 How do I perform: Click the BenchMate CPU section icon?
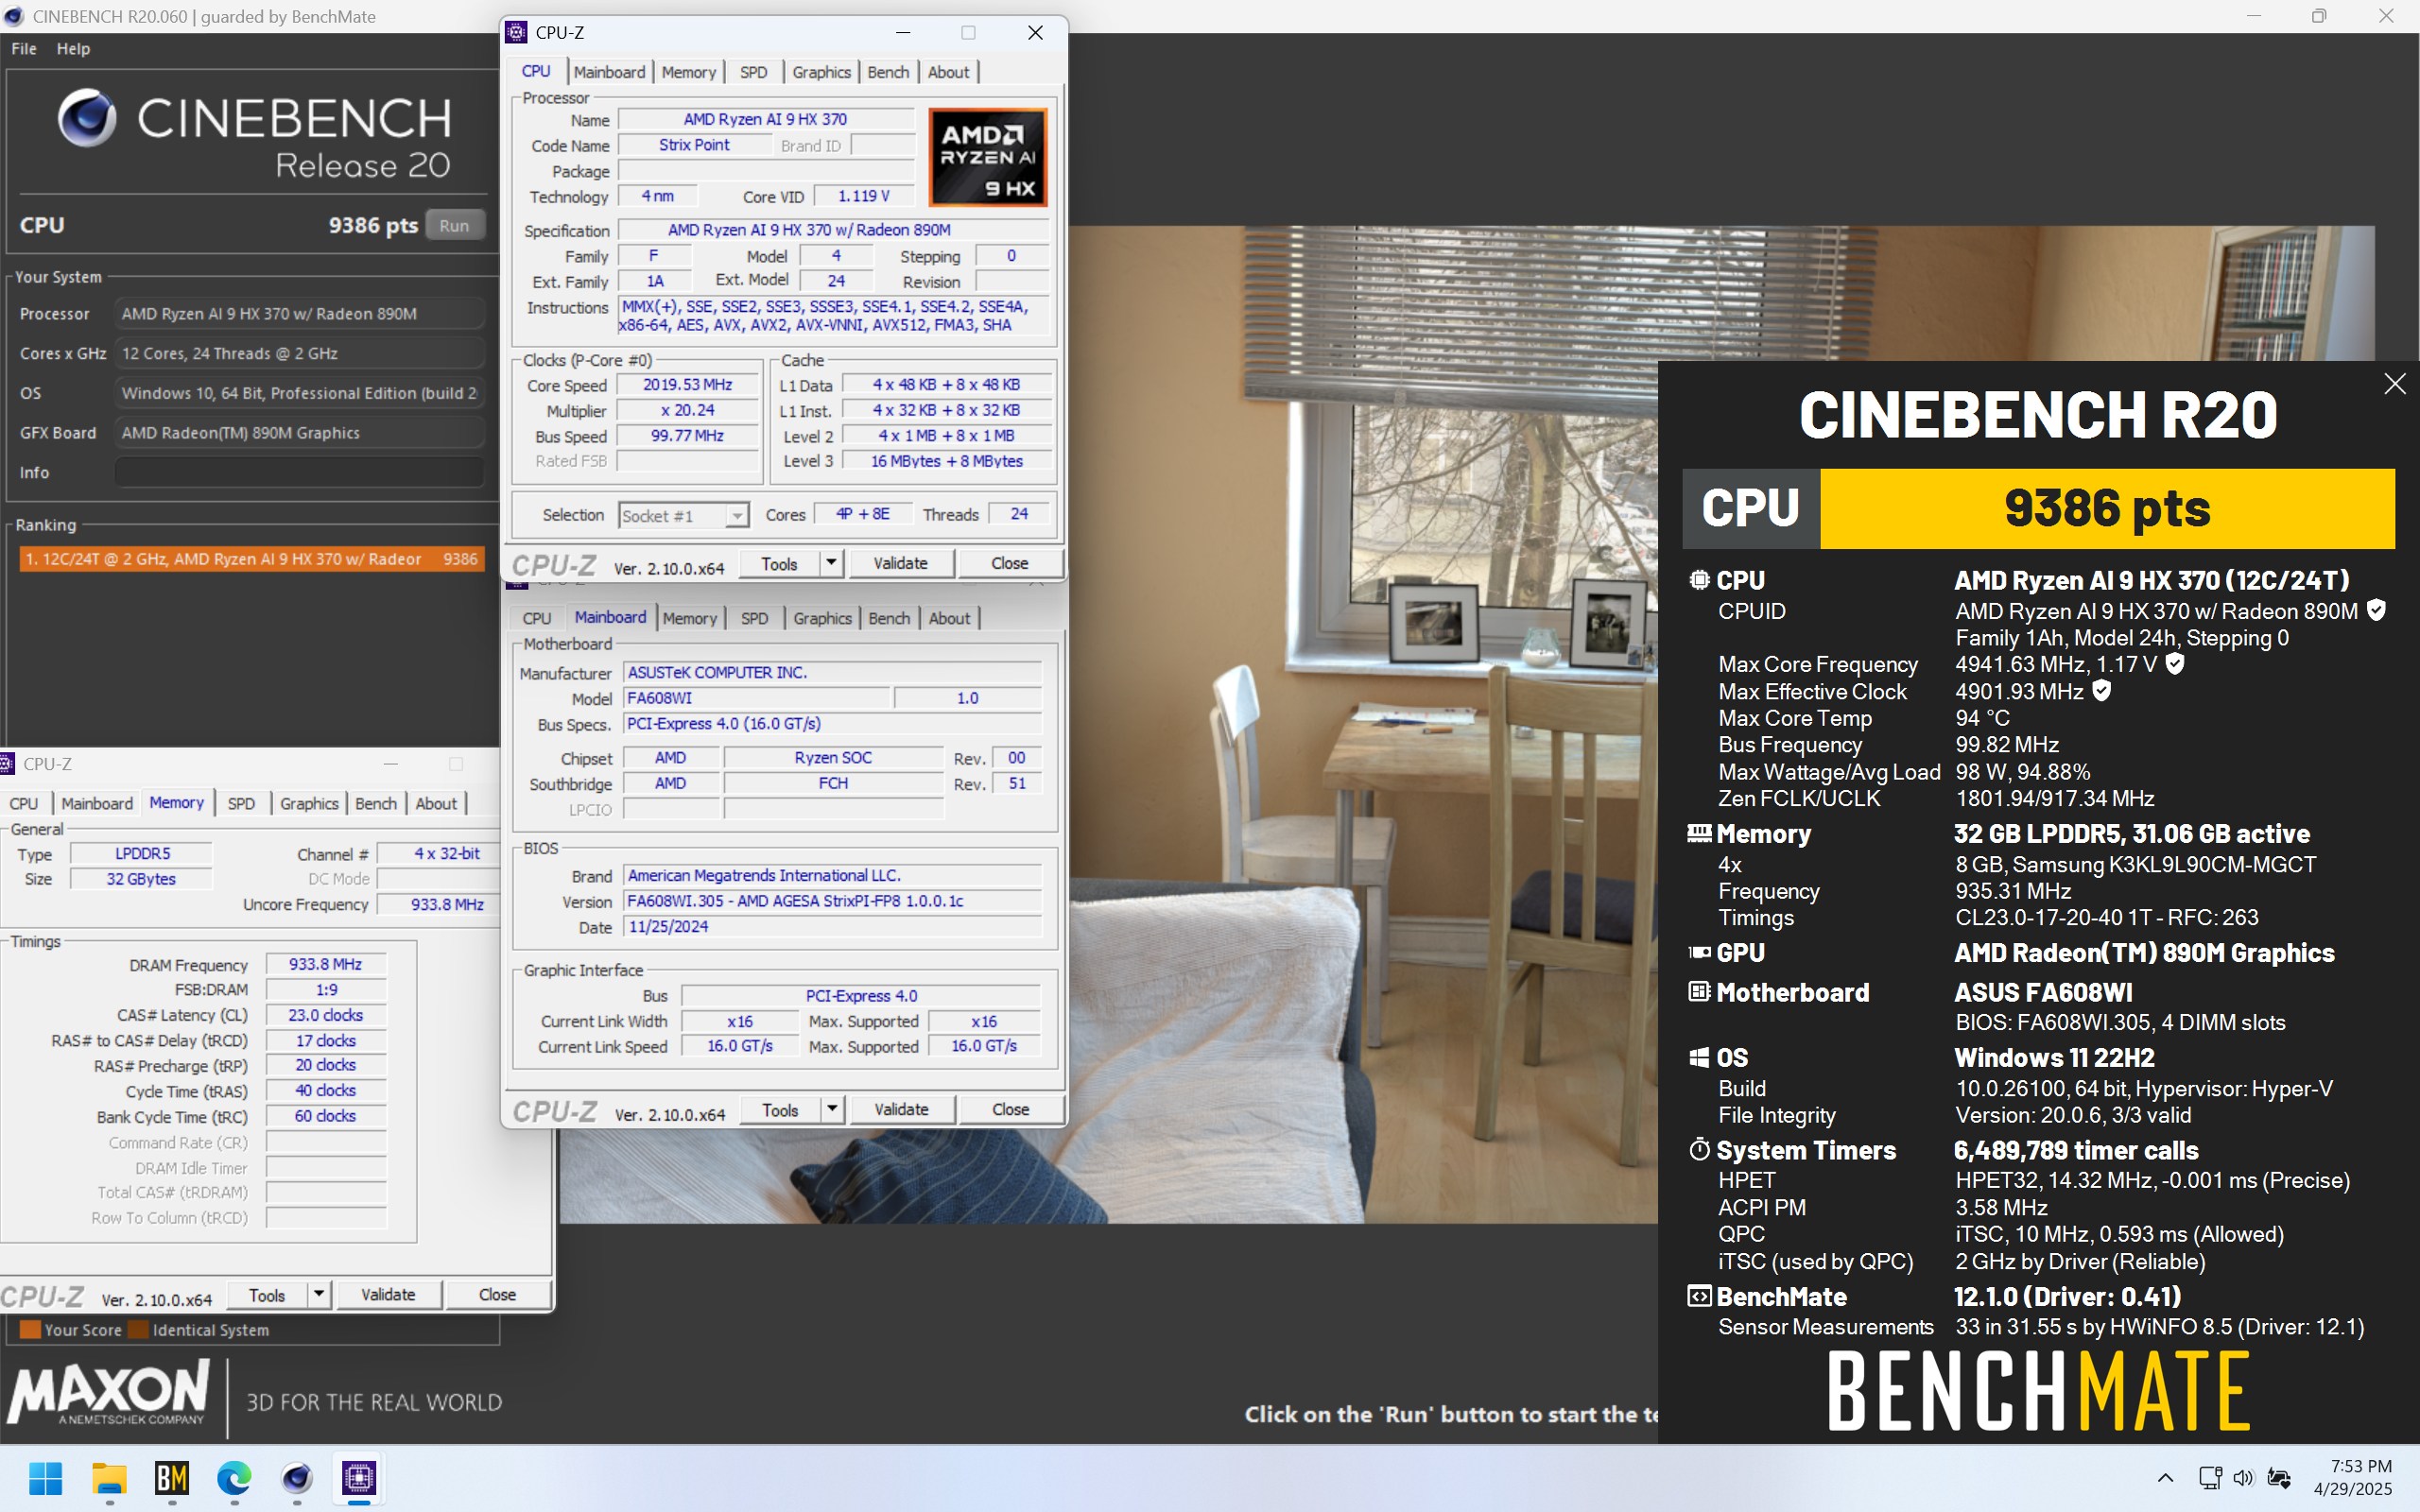pos(1698,579)
